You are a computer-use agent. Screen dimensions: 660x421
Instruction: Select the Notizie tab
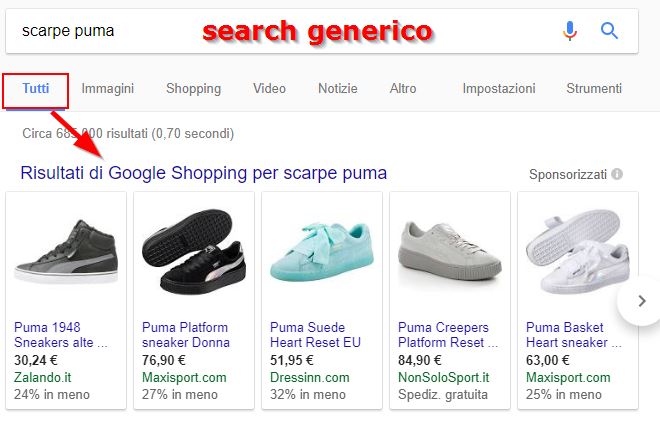click(337, 89)
